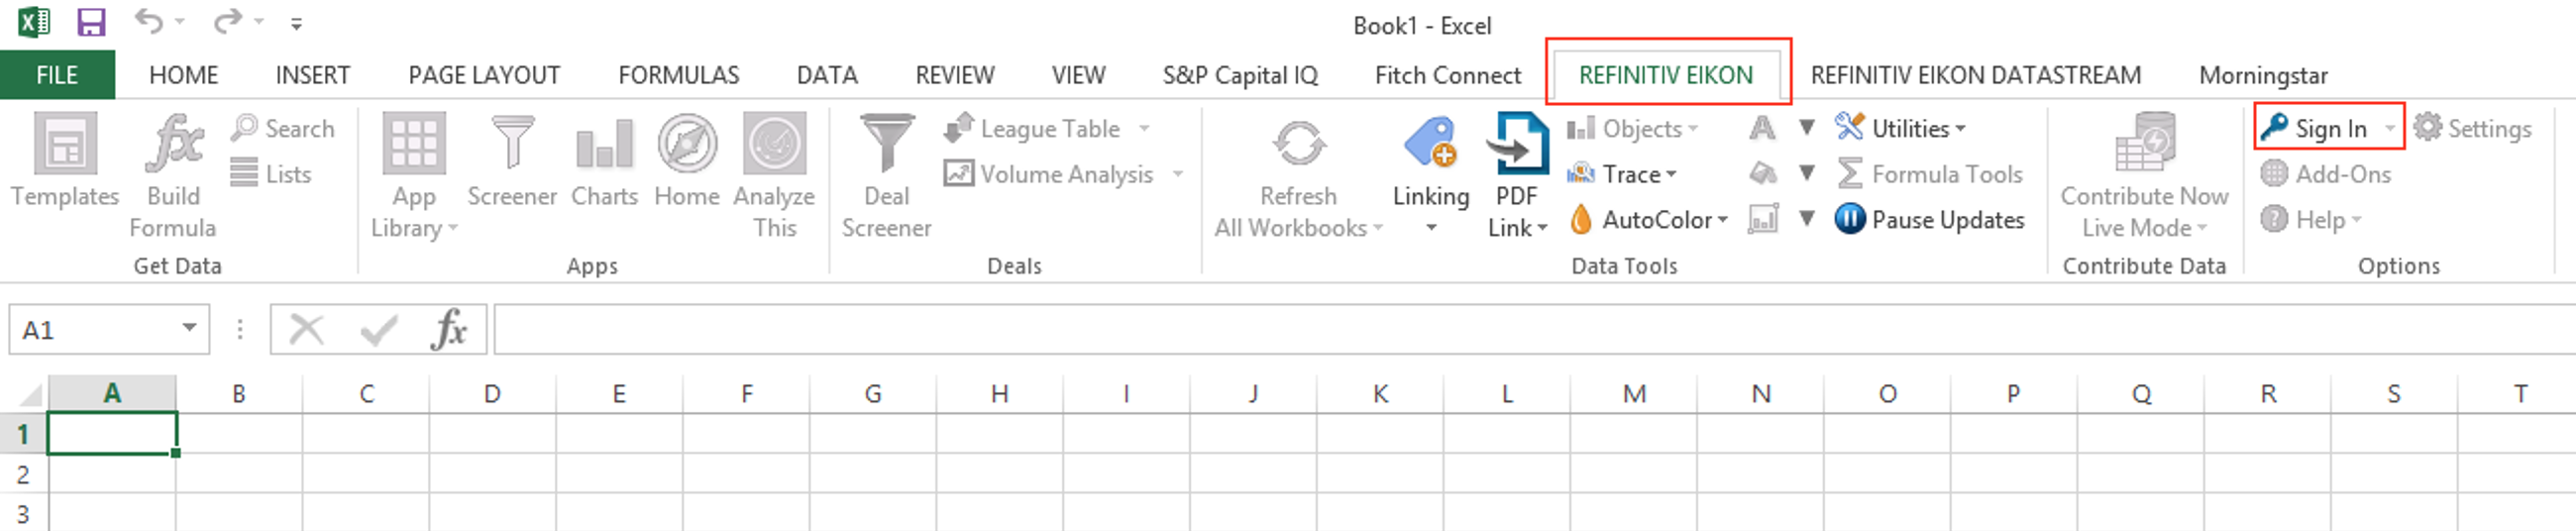Open the Help menu
The height and width of the screenshot is (531, 2576).
[2310, 219]
